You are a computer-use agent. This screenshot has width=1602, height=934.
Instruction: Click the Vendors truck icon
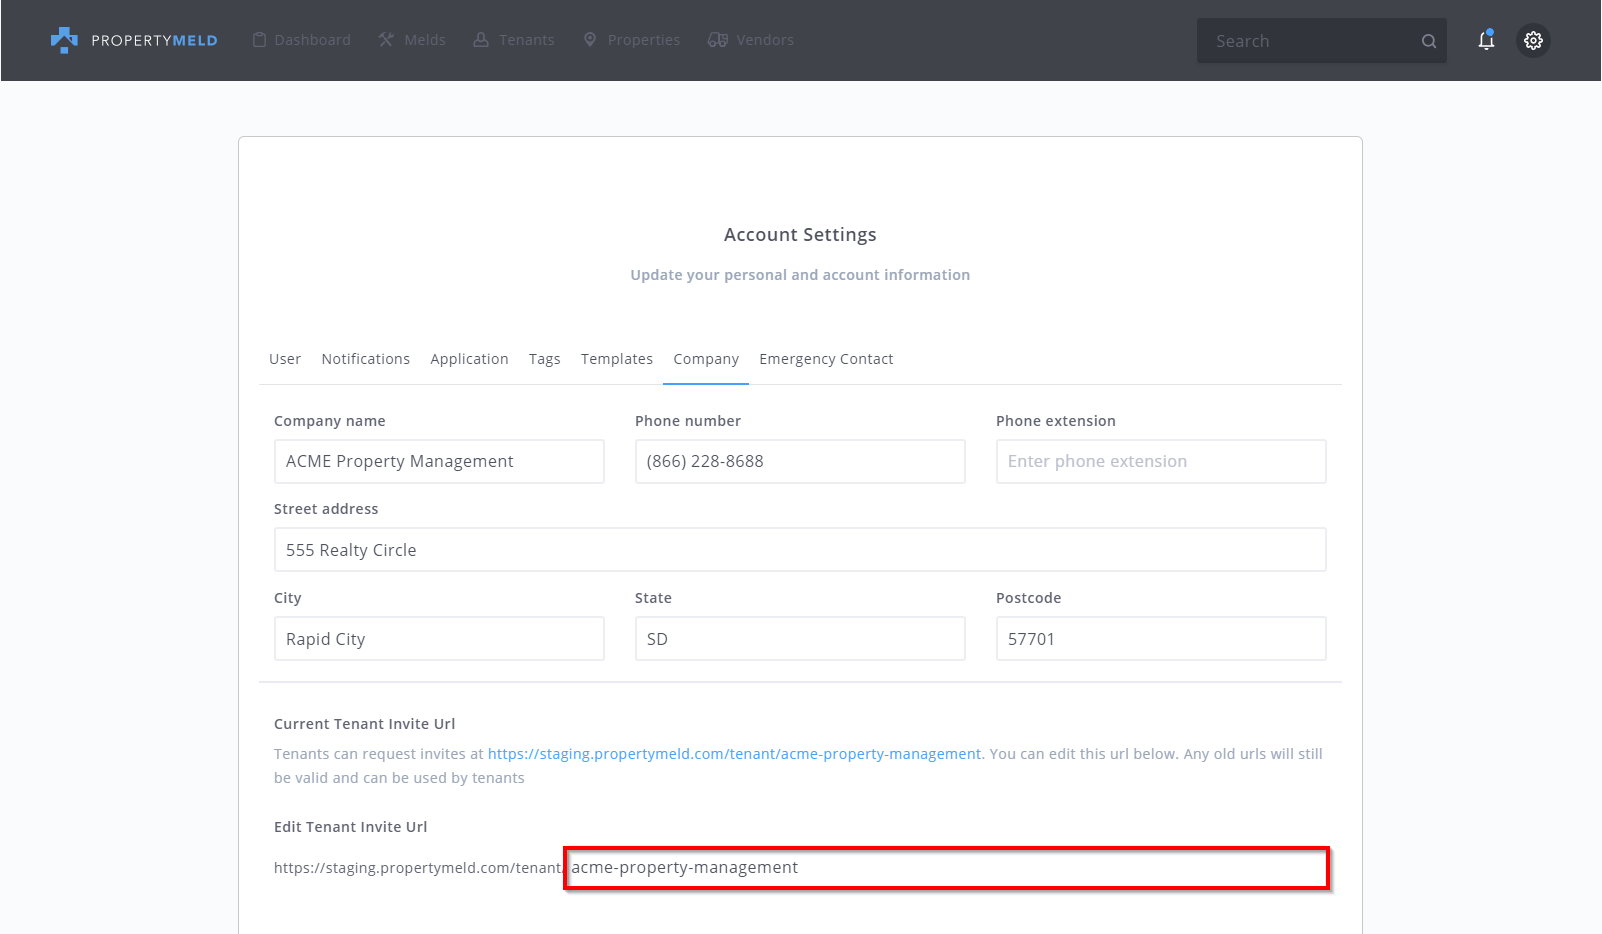(x=717, y=40)
